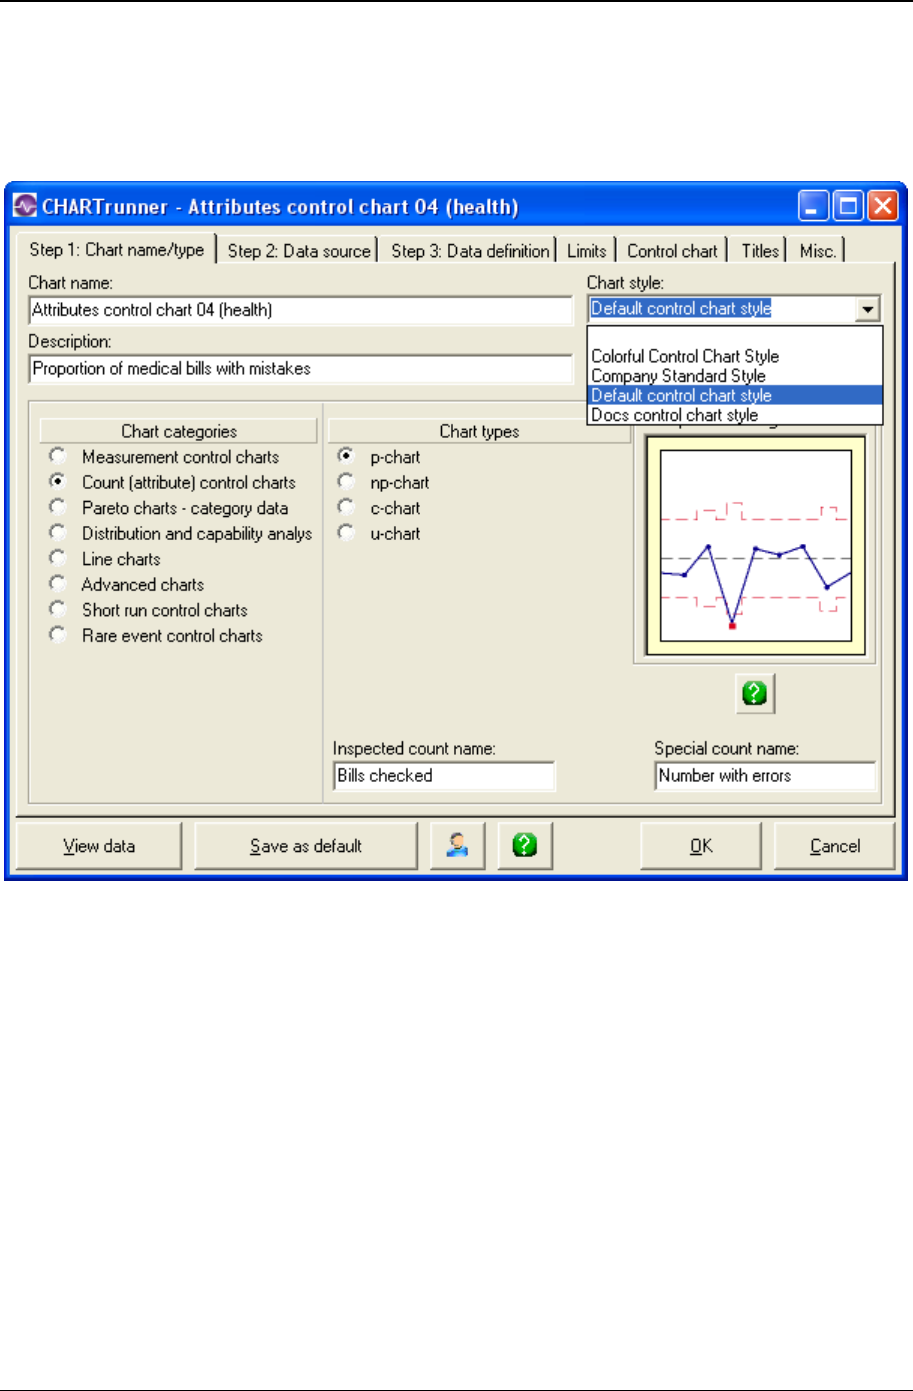Viewport: 913px width, 1391px height.
Task: Click the CHARTrunner title bar app icon
Action: pos(24,207)
